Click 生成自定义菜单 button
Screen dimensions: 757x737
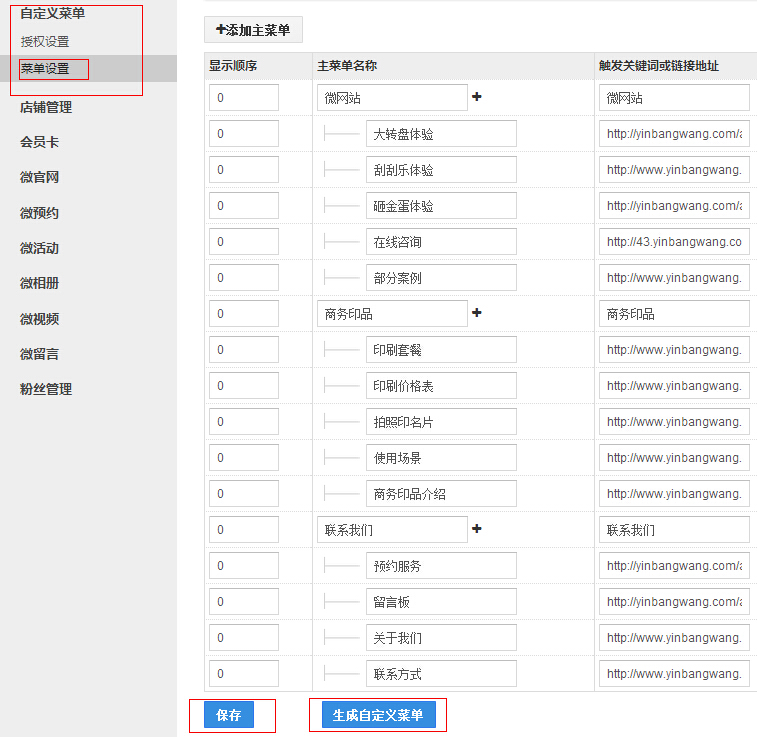click(378, 715)
